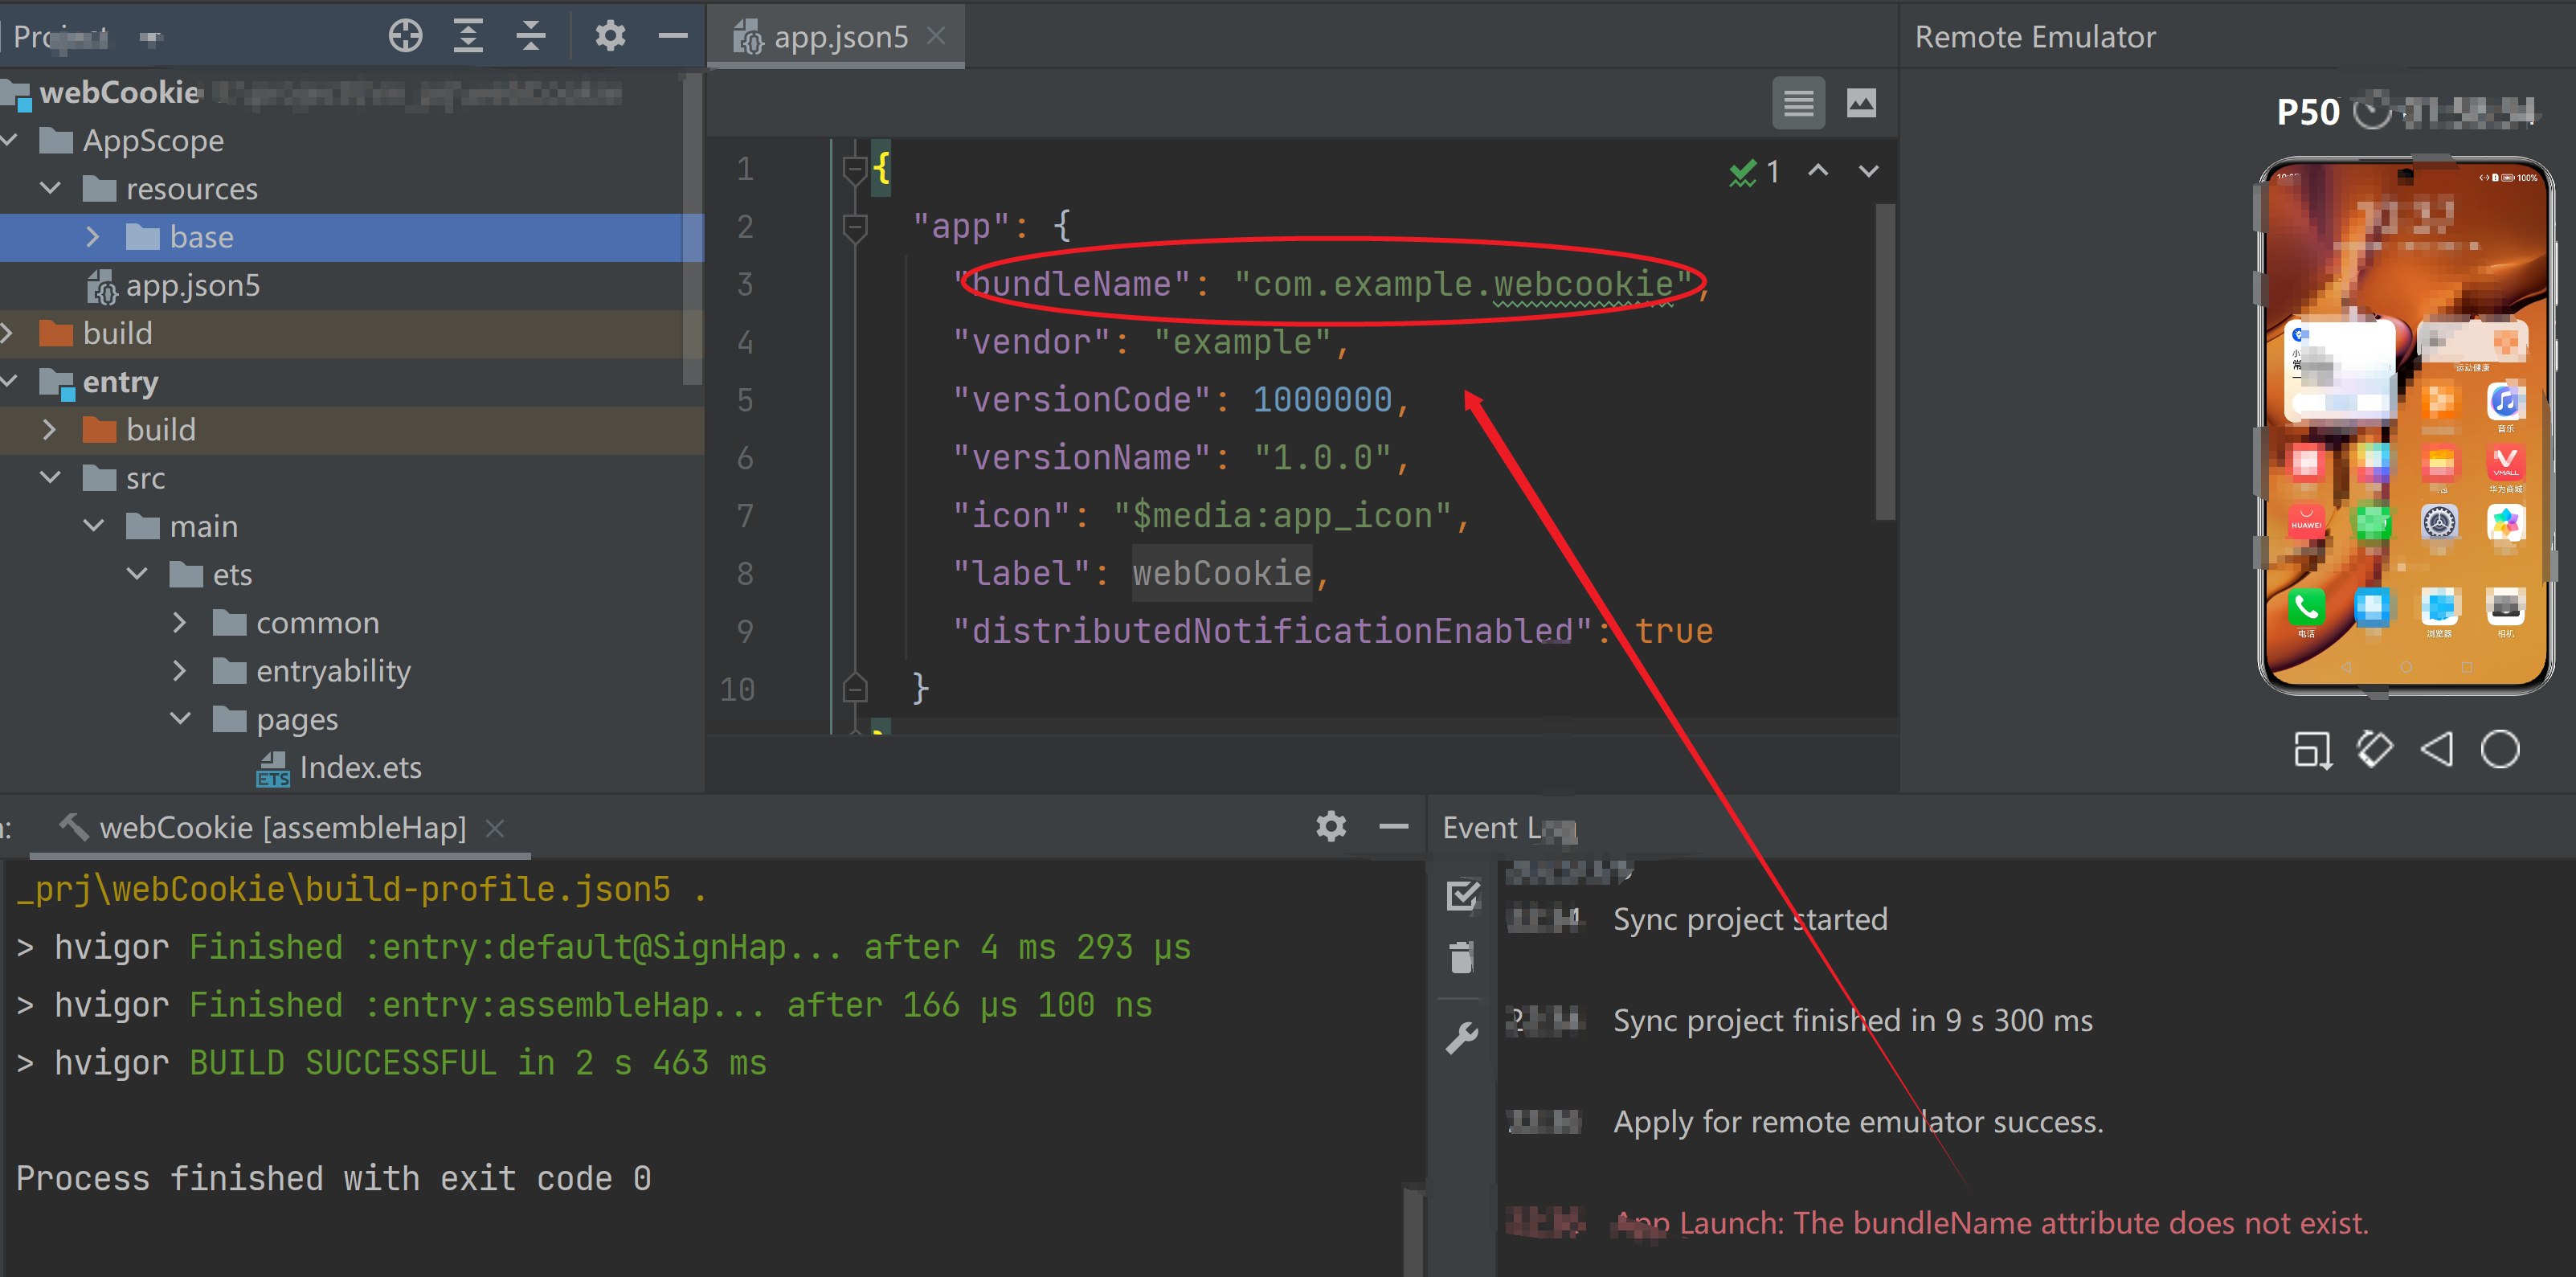Viewport: 2576px width, 1277px height.
Task: Mark all Event Log notifications as read
Action: pos(1462,895)
